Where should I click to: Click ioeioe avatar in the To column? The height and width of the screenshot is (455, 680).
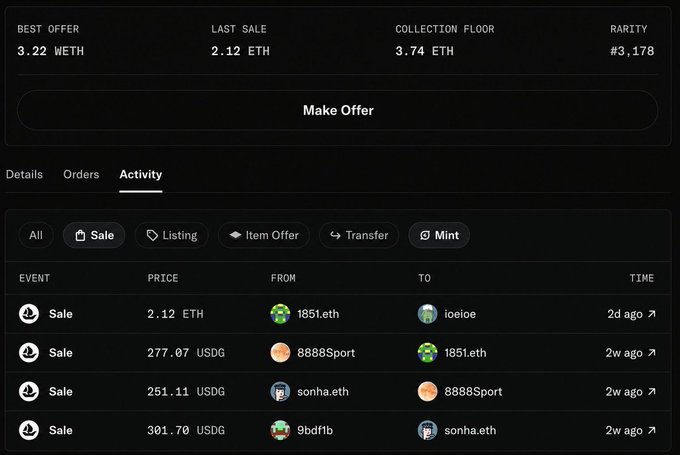[428, 314]
